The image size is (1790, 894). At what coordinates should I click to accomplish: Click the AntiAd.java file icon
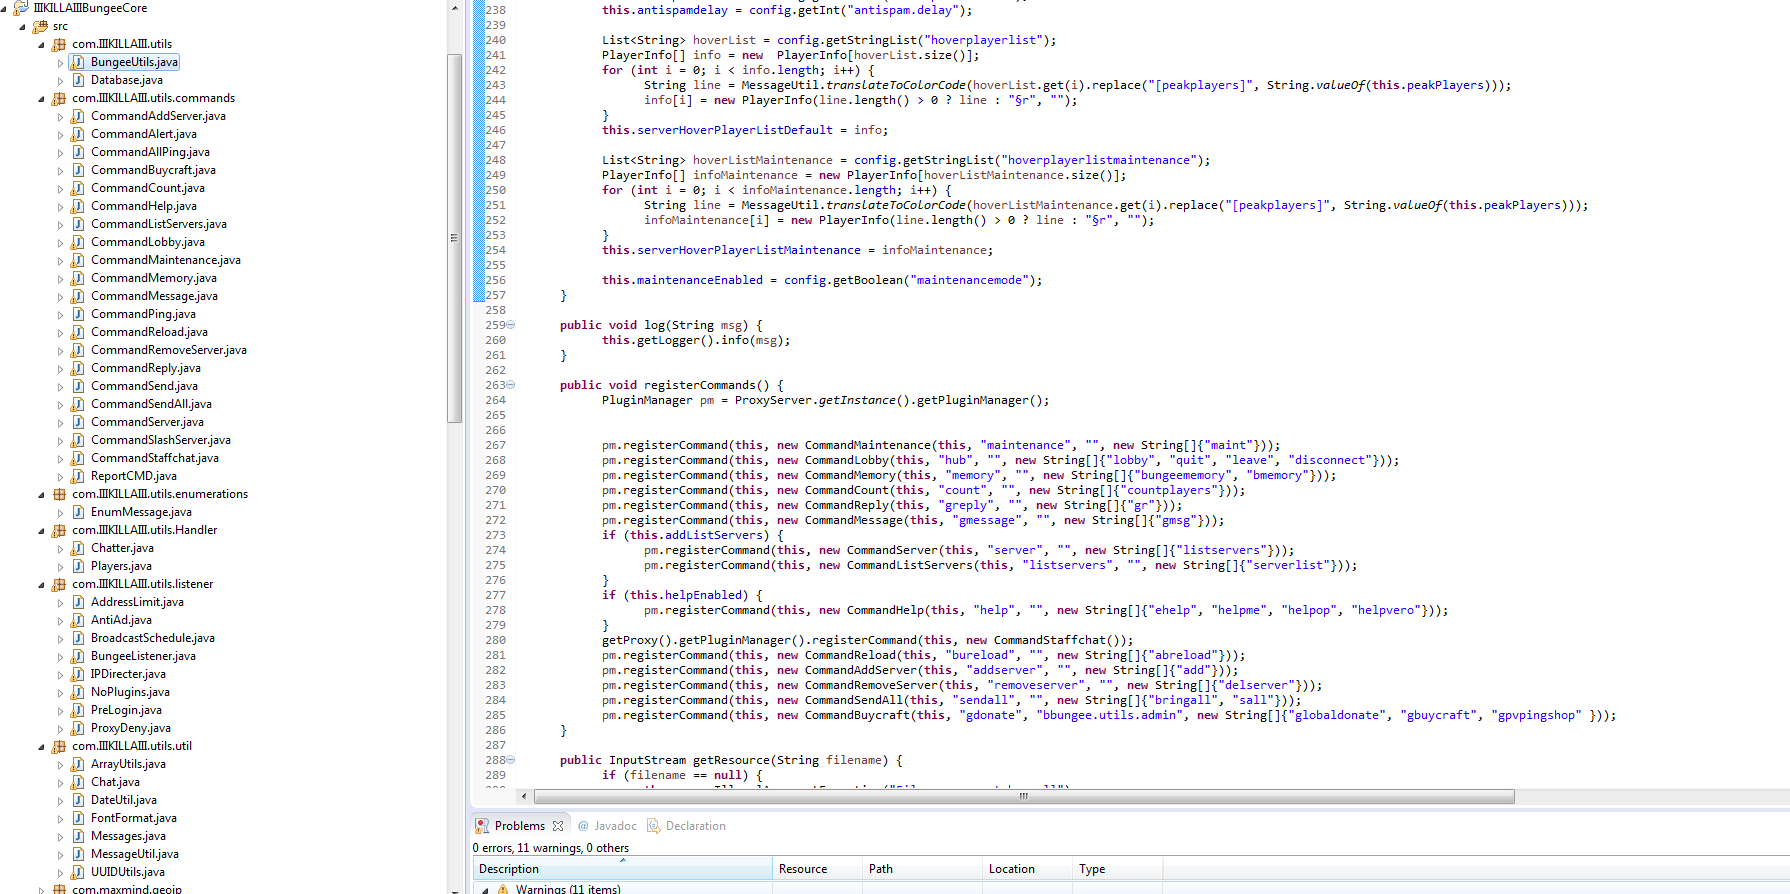(x=78, y=620)
